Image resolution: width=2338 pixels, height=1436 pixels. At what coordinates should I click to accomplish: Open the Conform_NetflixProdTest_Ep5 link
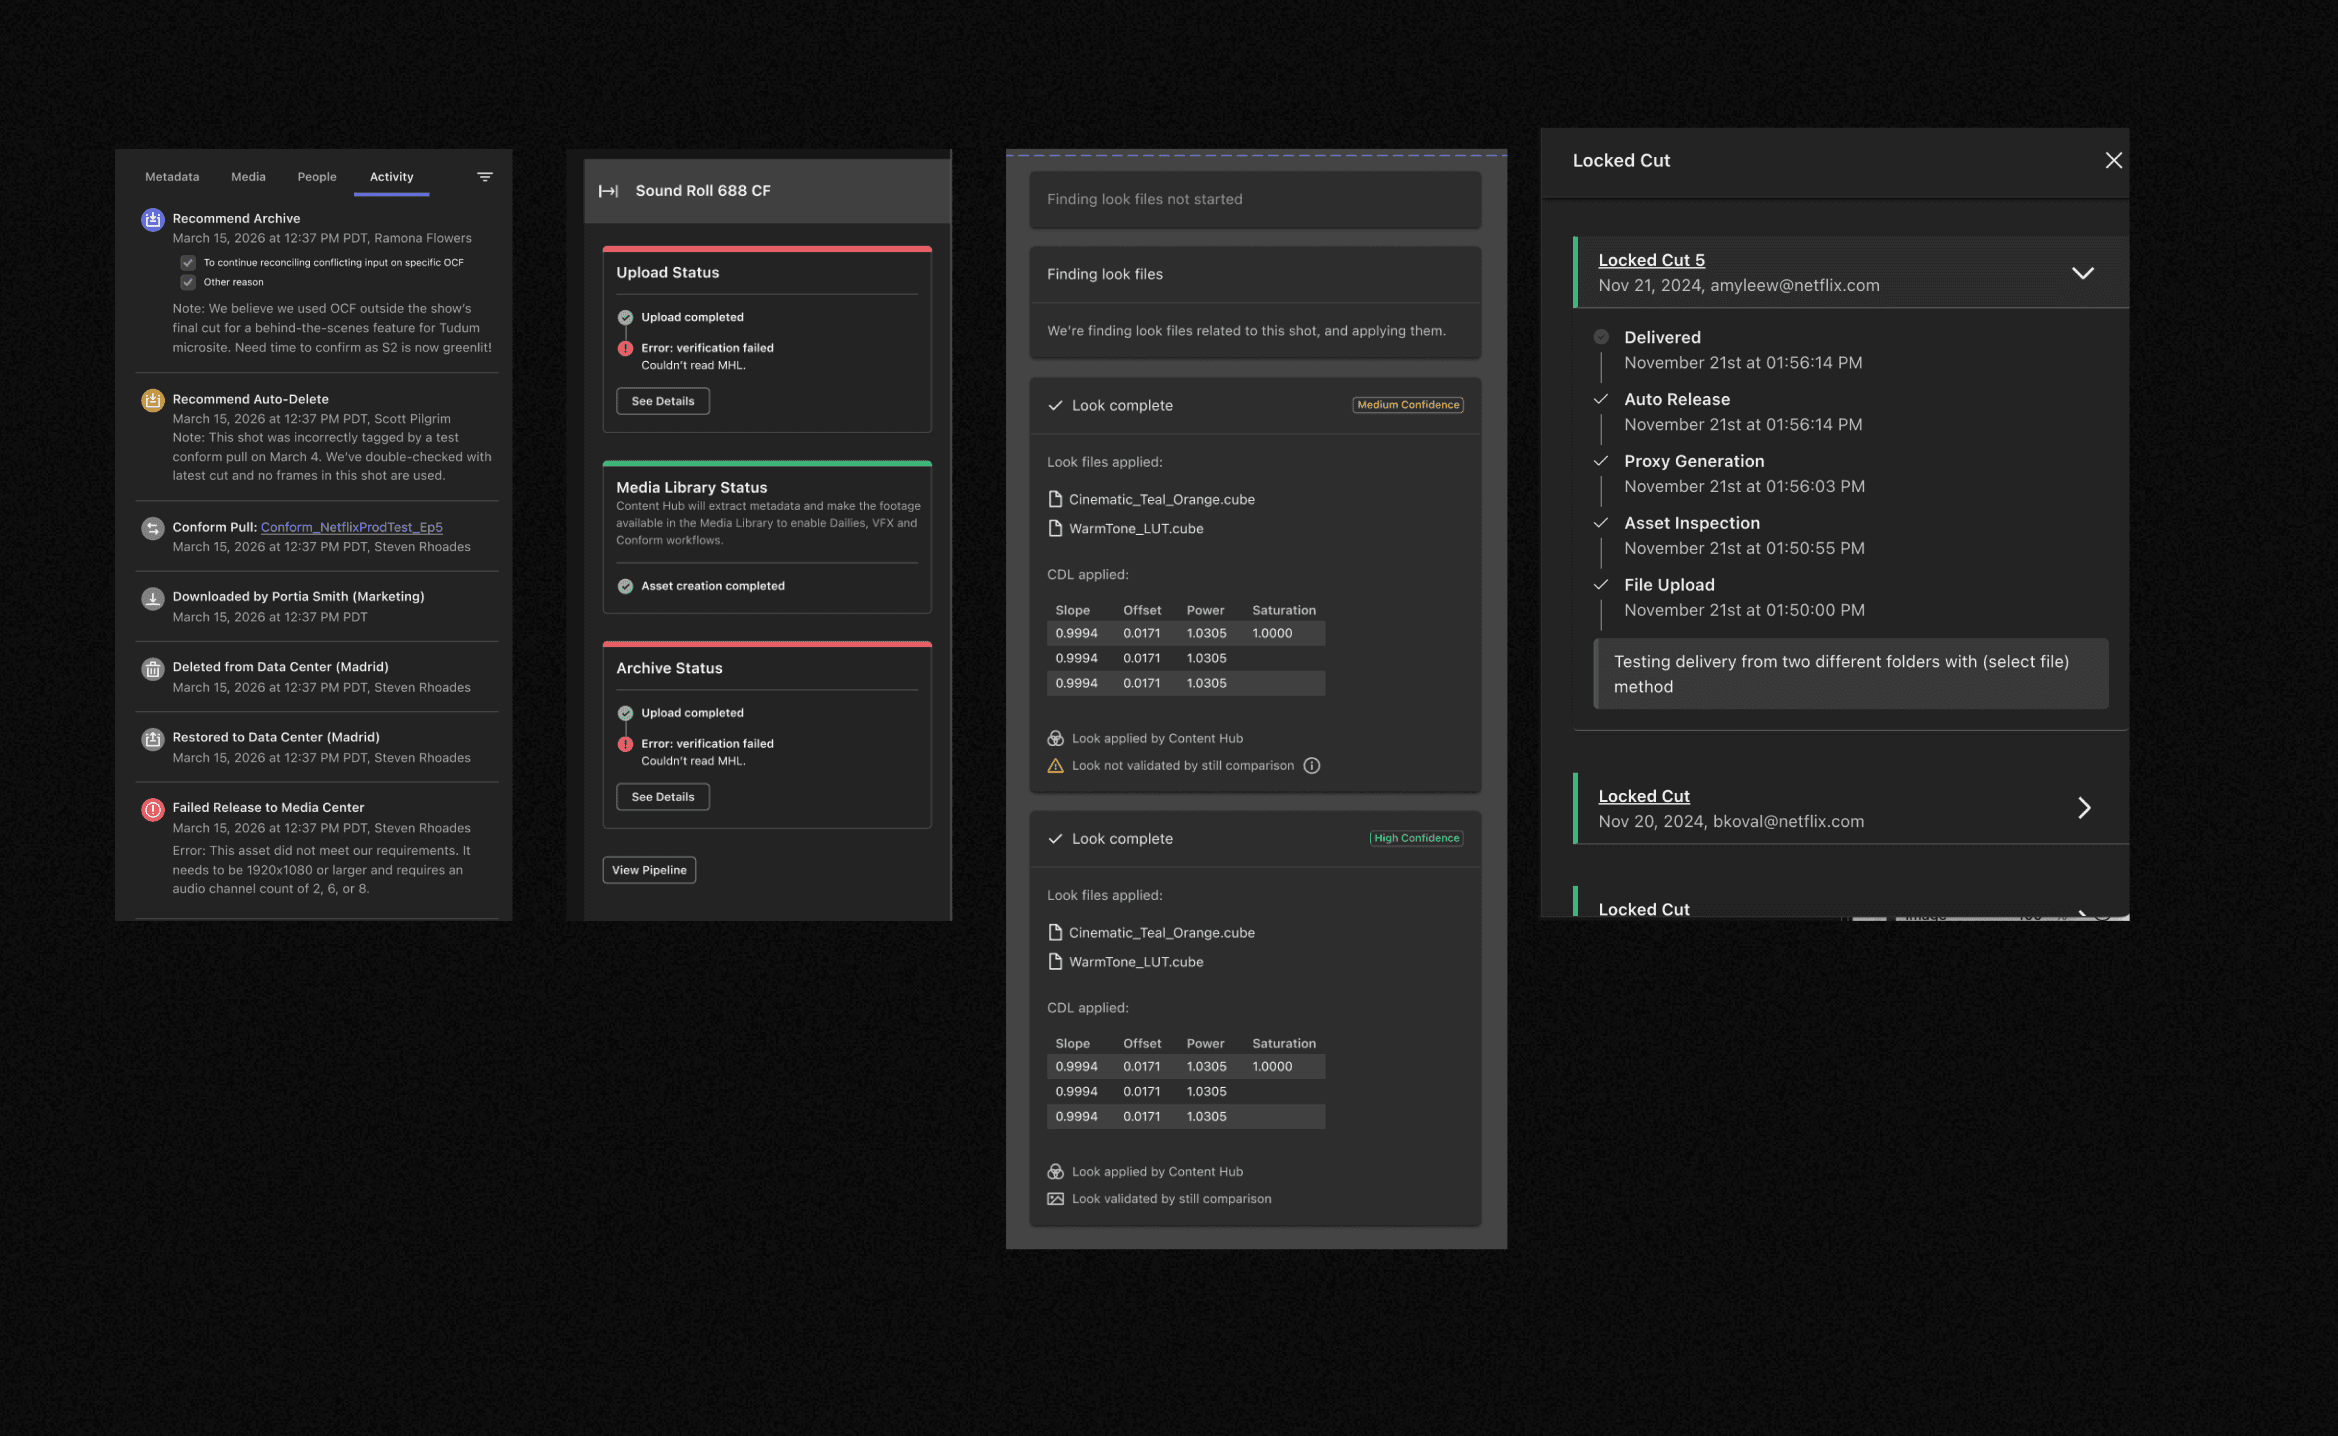351,527
